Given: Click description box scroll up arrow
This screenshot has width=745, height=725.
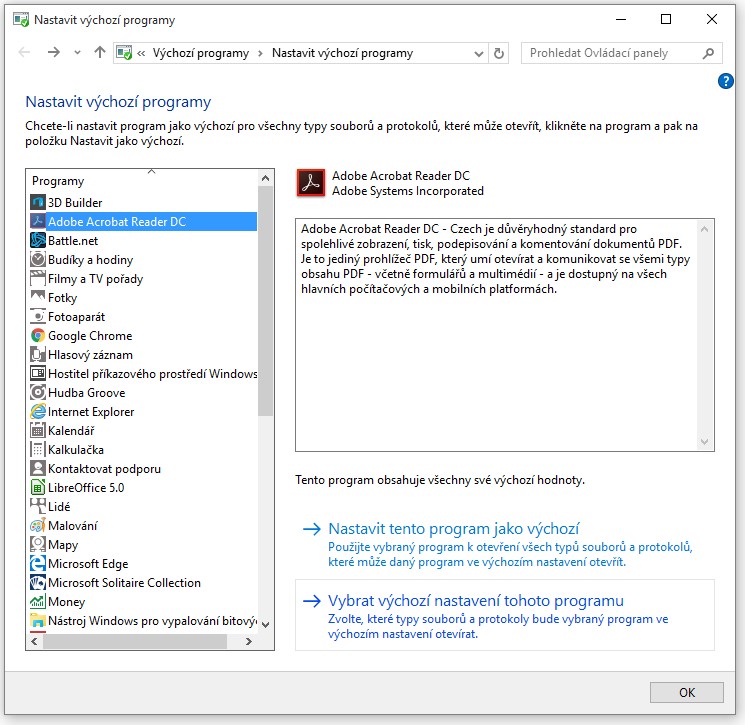Looking at the screenshot, I should [705, 229].
